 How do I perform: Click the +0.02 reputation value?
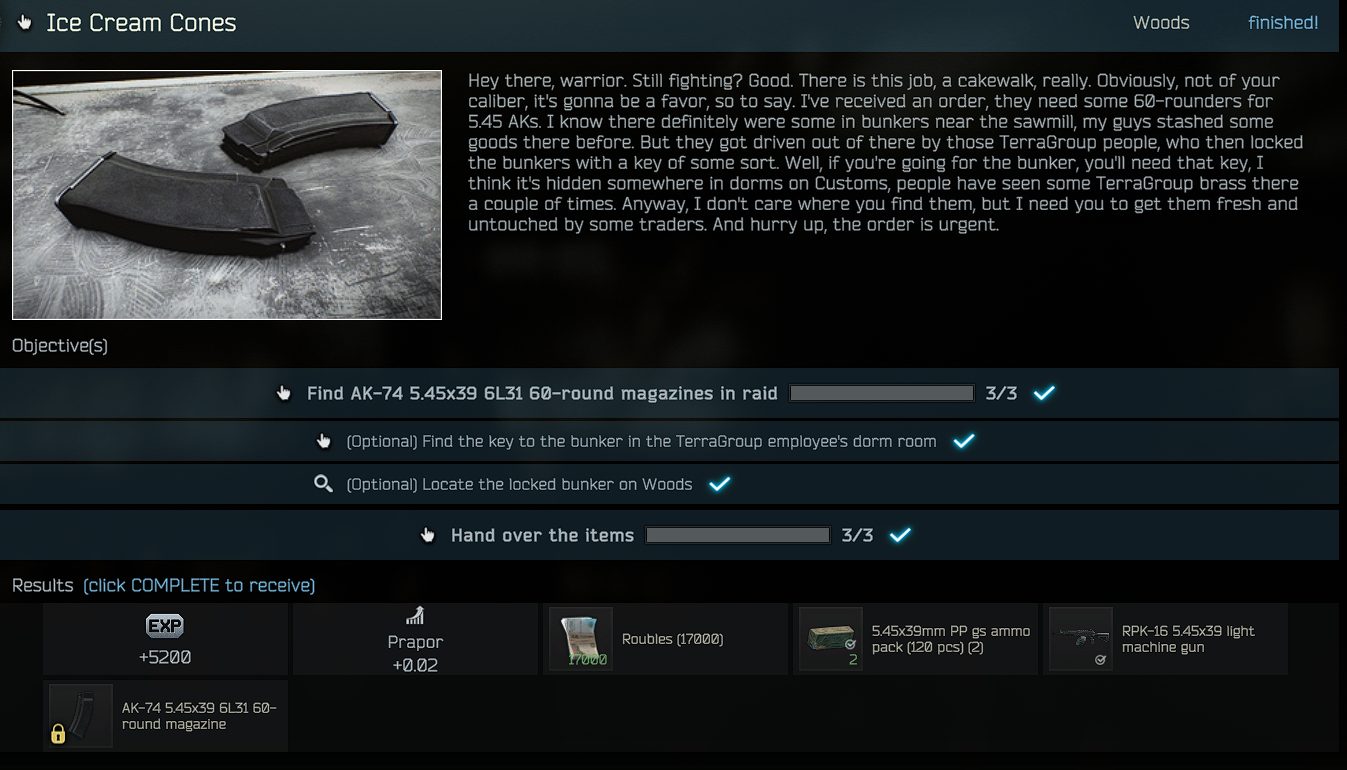point(415,665)
